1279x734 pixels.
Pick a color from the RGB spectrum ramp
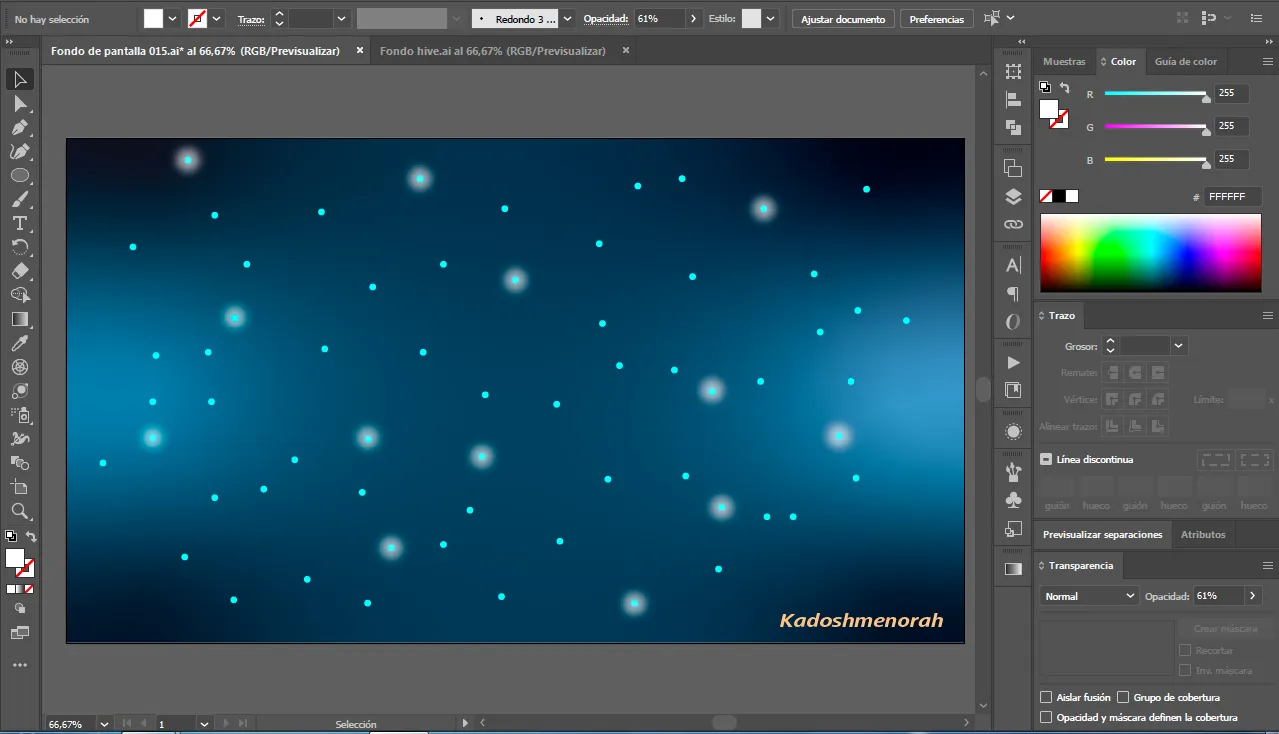[1150, 253]
